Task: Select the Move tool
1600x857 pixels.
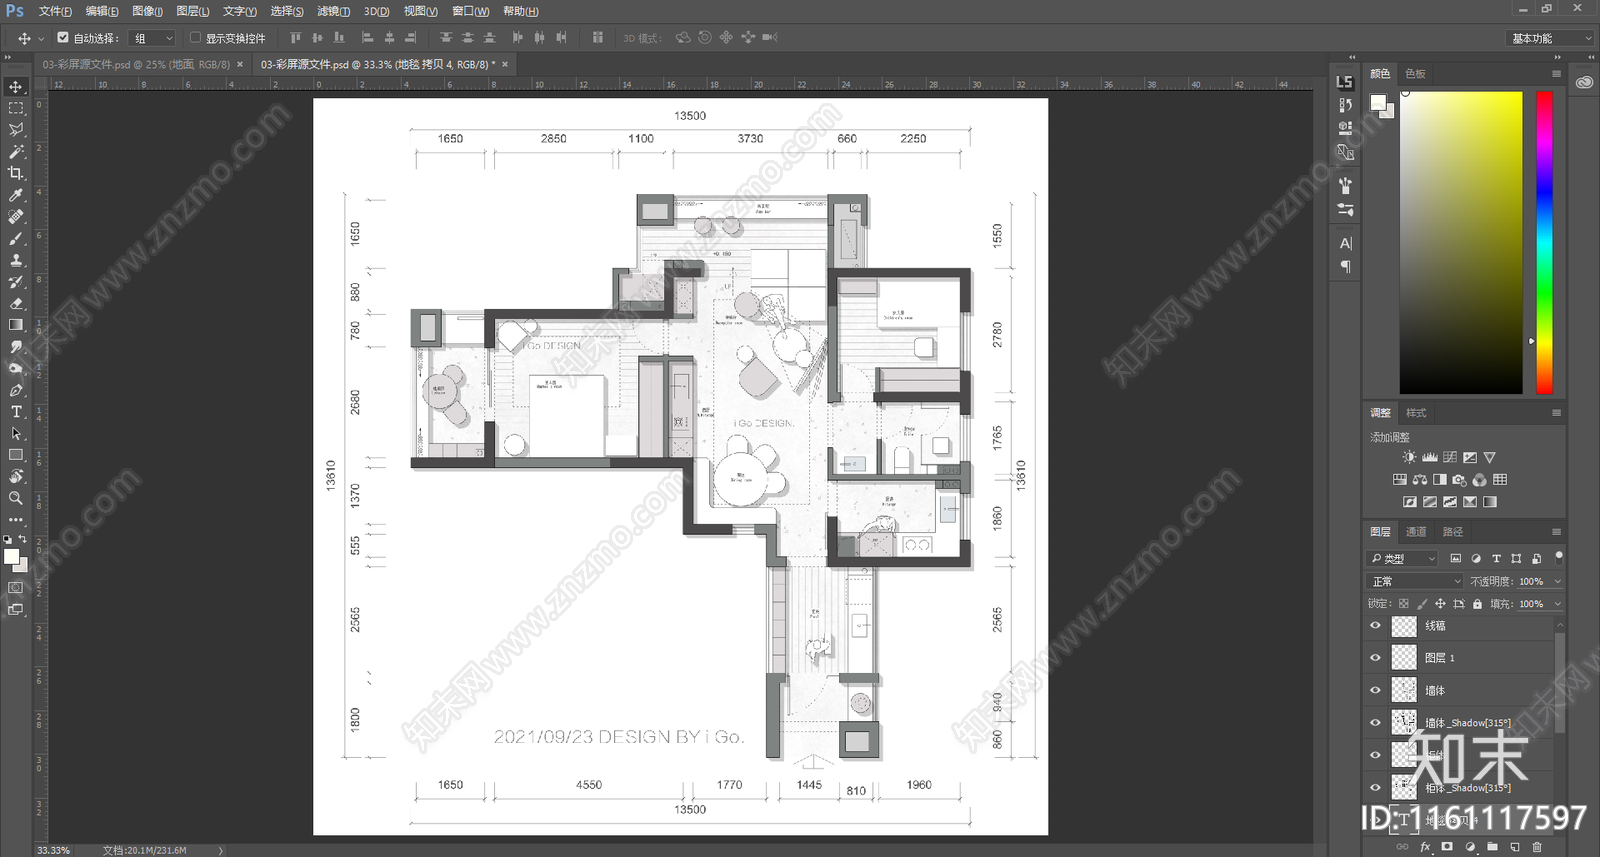Action: (16, 87)
